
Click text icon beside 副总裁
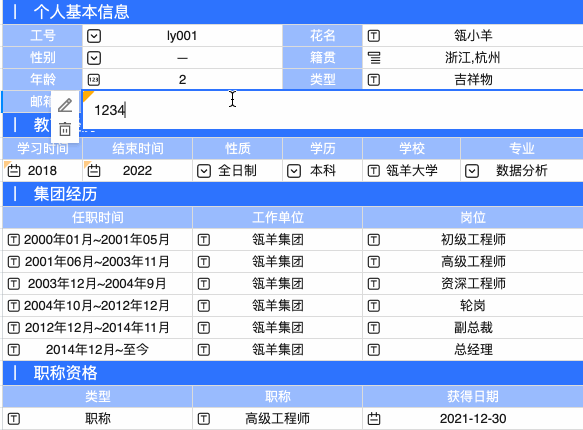[374, 328]
